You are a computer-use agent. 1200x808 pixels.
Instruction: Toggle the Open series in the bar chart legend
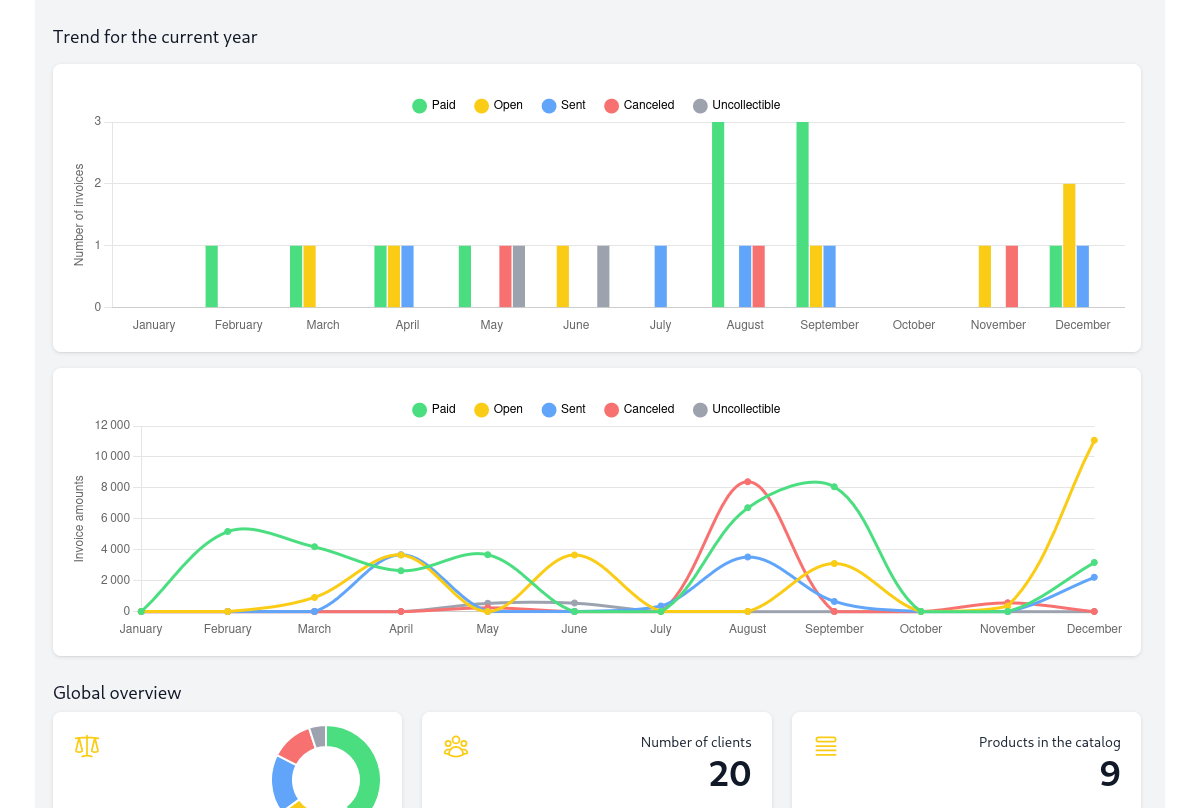pyautogui.click(x=498, y=105)
